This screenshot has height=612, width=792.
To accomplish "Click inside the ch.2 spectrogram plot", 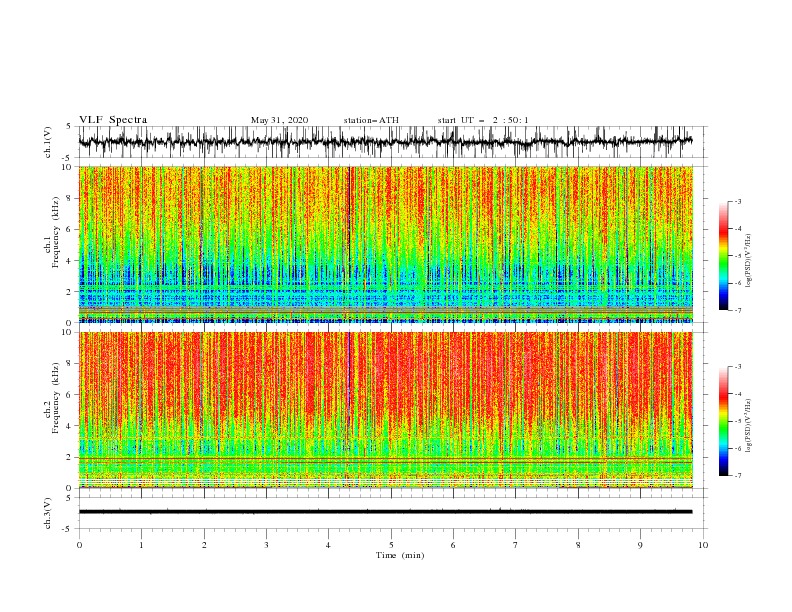I will (386, 410).
